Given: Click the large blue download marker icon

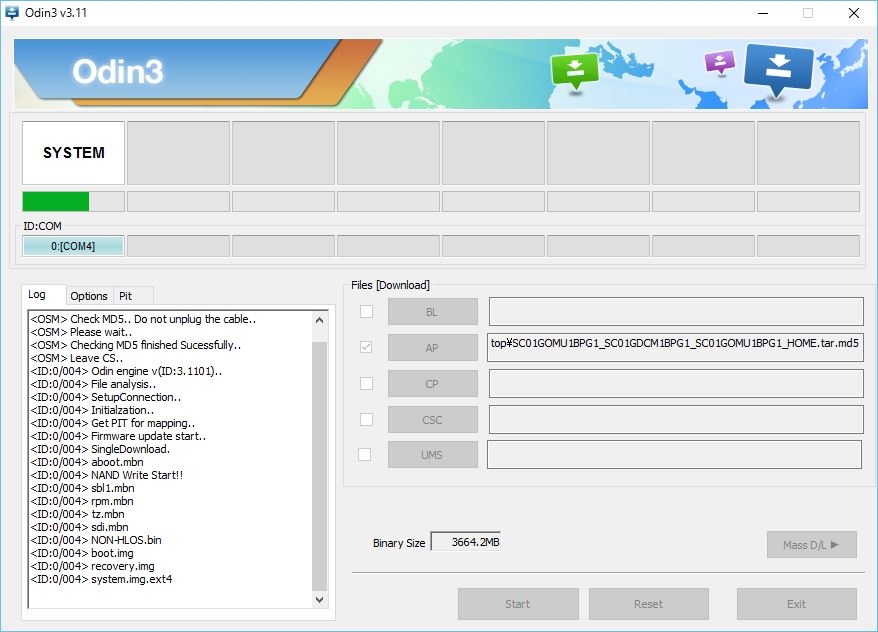Looking at the screenshot, I should (x=779, y=69).
